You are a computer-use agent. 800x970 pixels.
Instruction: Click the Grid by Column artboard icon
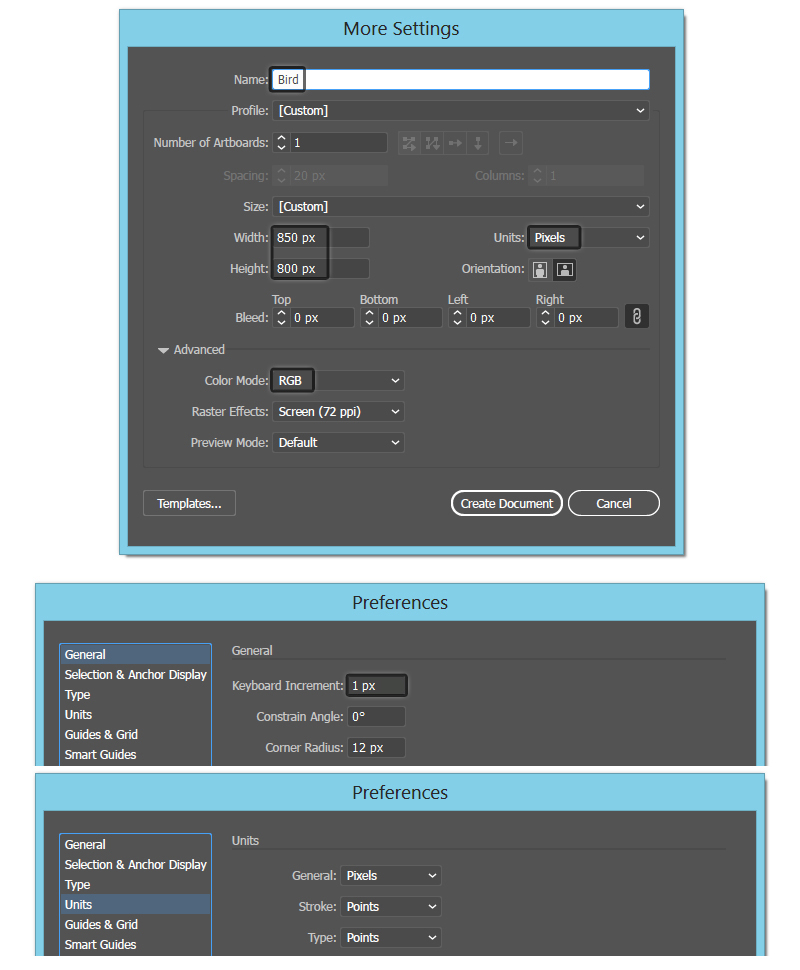click(432, 143)
